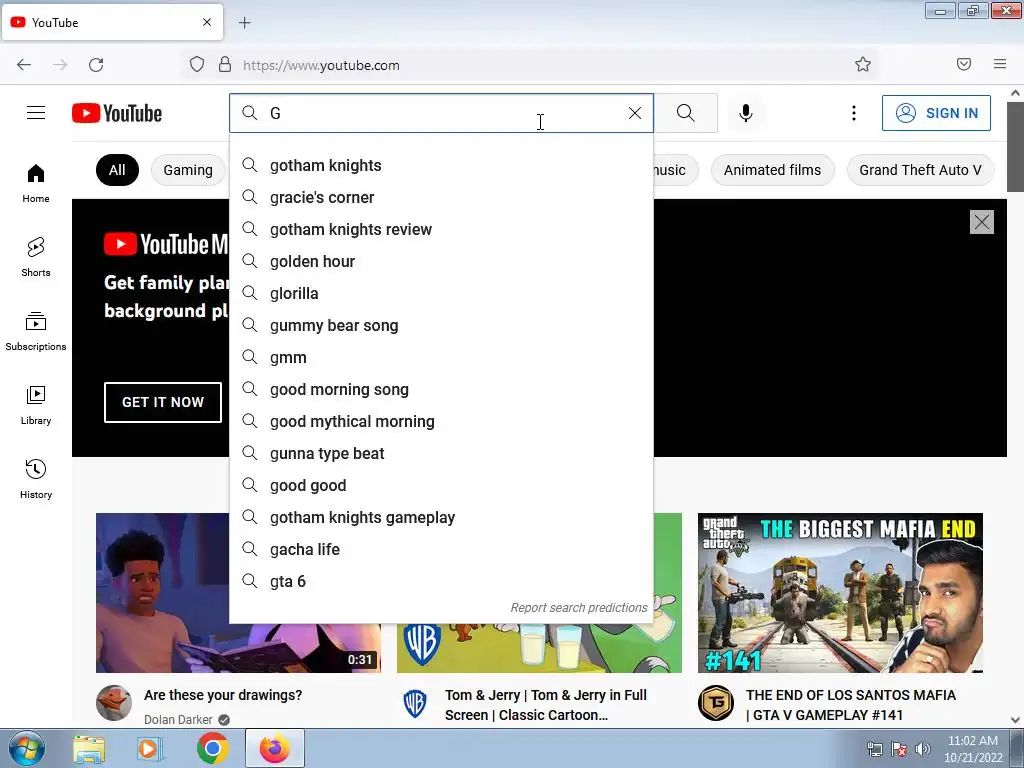Reload the page with the refresh button
The width and height of the screenshot is (1024, 768).
96,65
